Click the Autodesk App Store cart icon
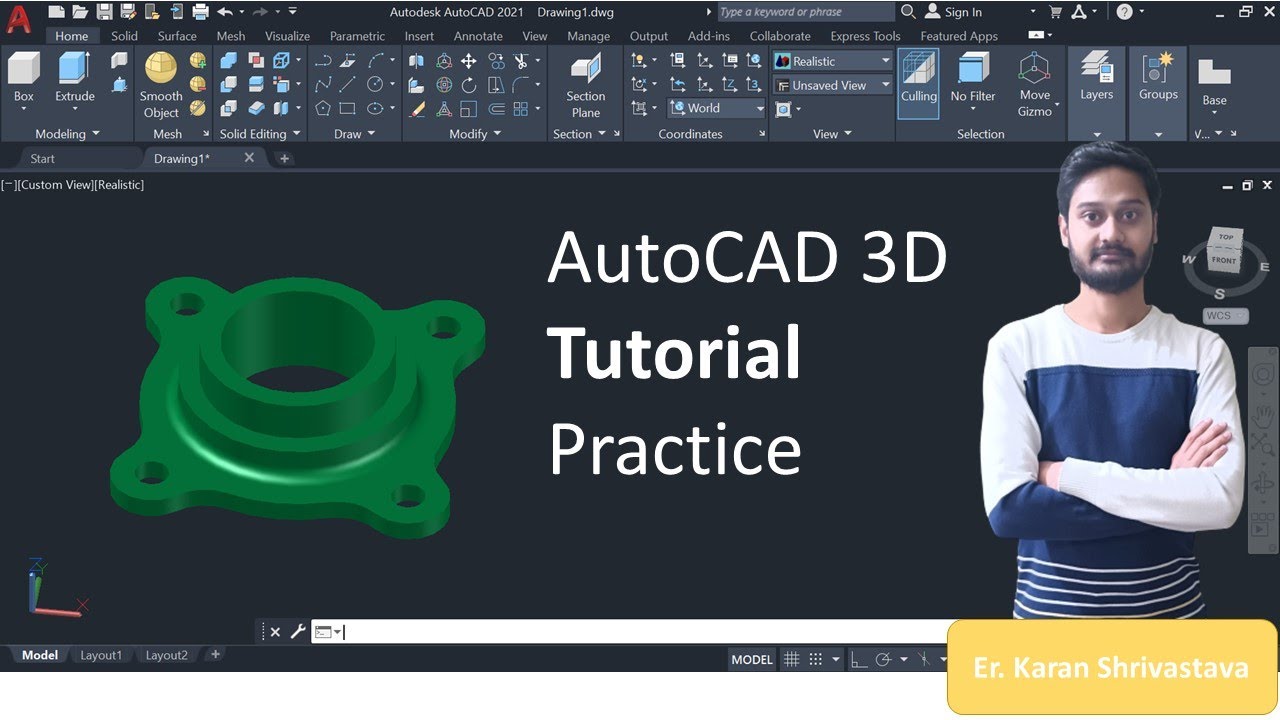This screenshot has height=720, width=1280. click(x=1056, y=12)
